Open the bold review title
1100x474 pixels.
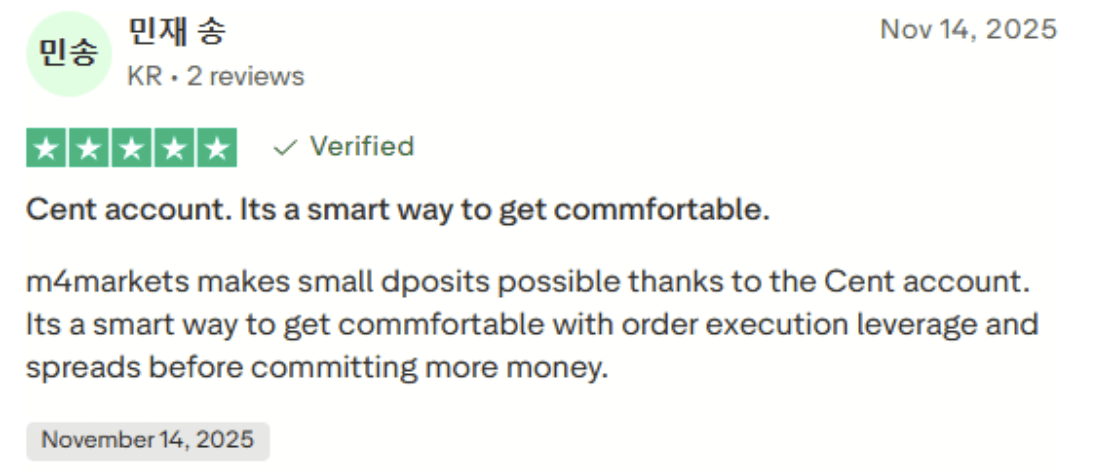click(398, 211)
